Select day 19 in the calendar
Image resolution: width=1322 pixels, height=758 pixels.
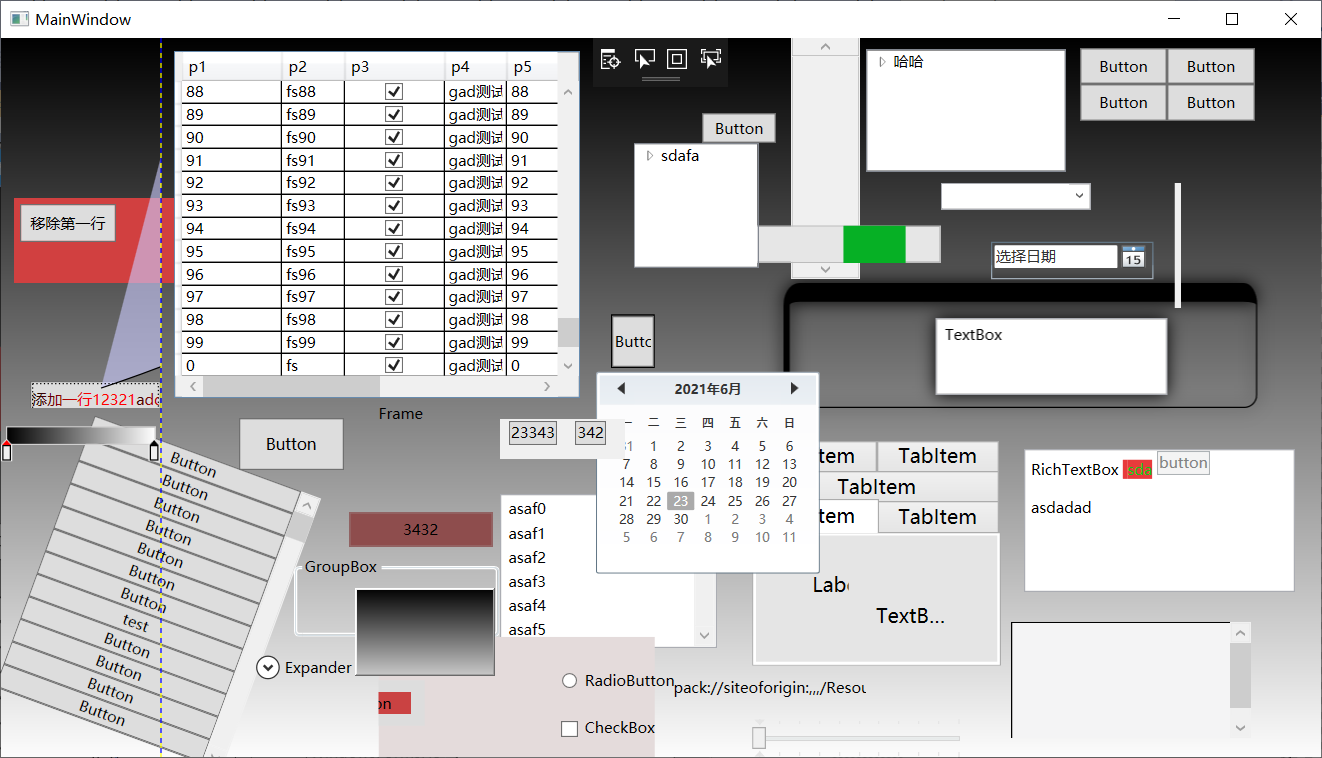click(x=762, y=483)
